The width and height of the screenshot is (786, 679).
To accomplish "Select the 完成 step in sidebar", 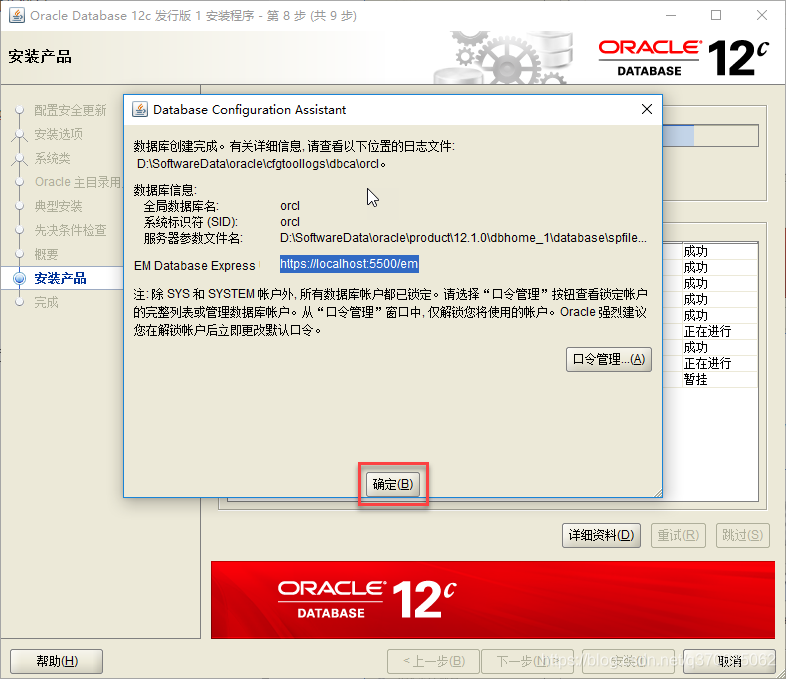I will click(x=46, y=302).
